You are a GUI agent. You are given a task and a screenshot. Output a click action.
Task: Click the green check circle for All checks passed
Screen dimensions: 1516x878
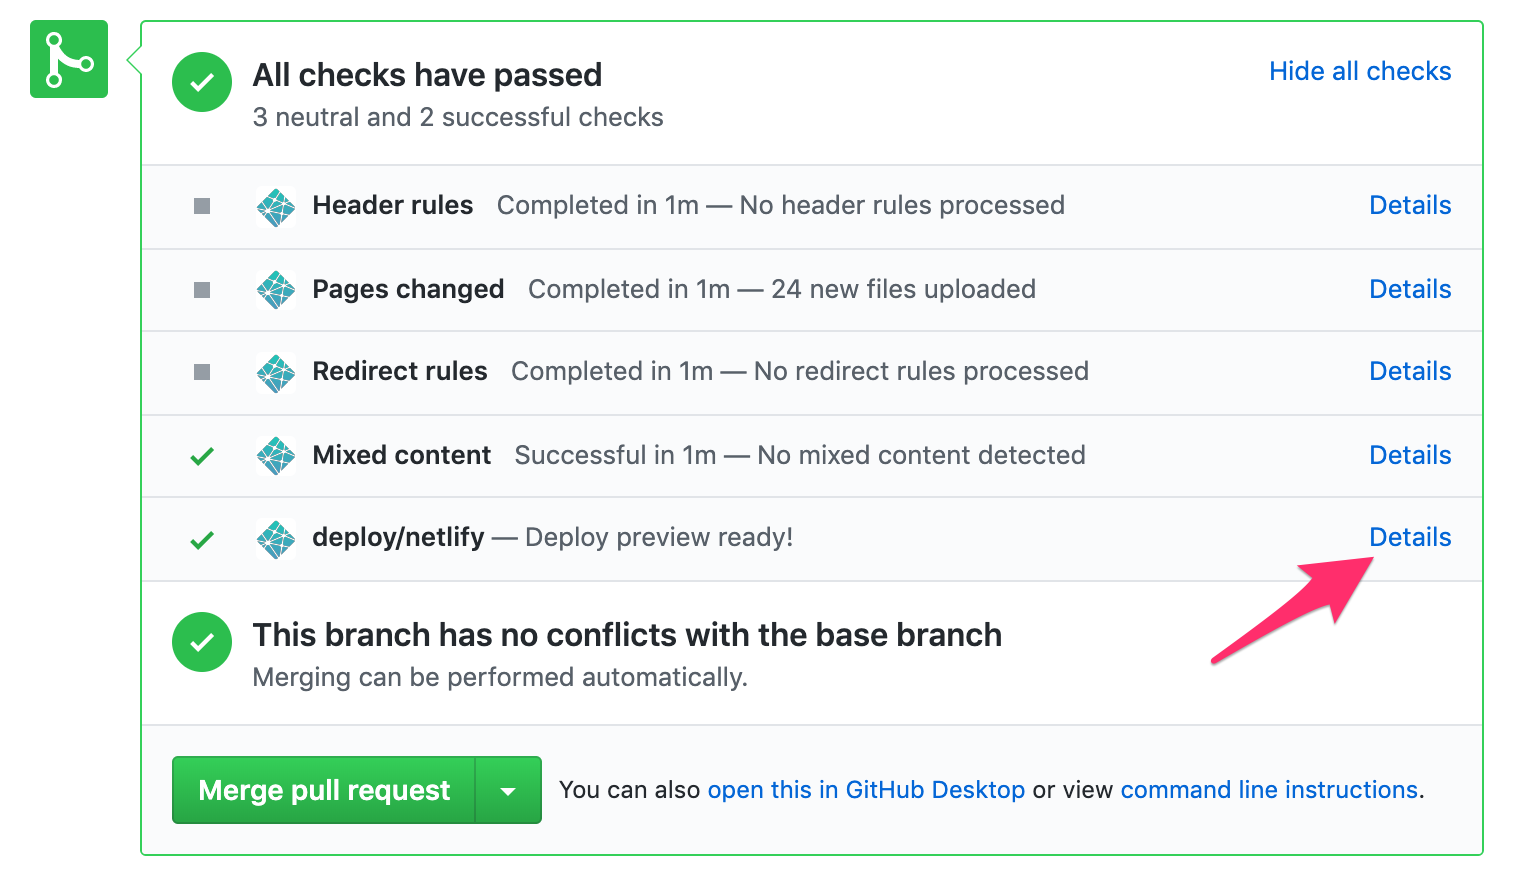[202, 82]
